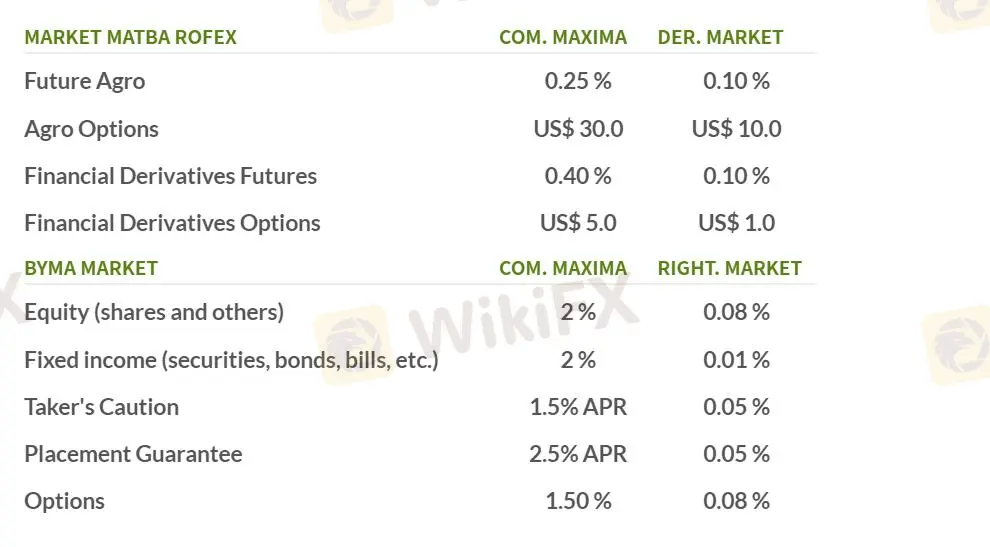990x547 pixels.
Task: Click the Agro Options row label
Action: pos(91,129)
